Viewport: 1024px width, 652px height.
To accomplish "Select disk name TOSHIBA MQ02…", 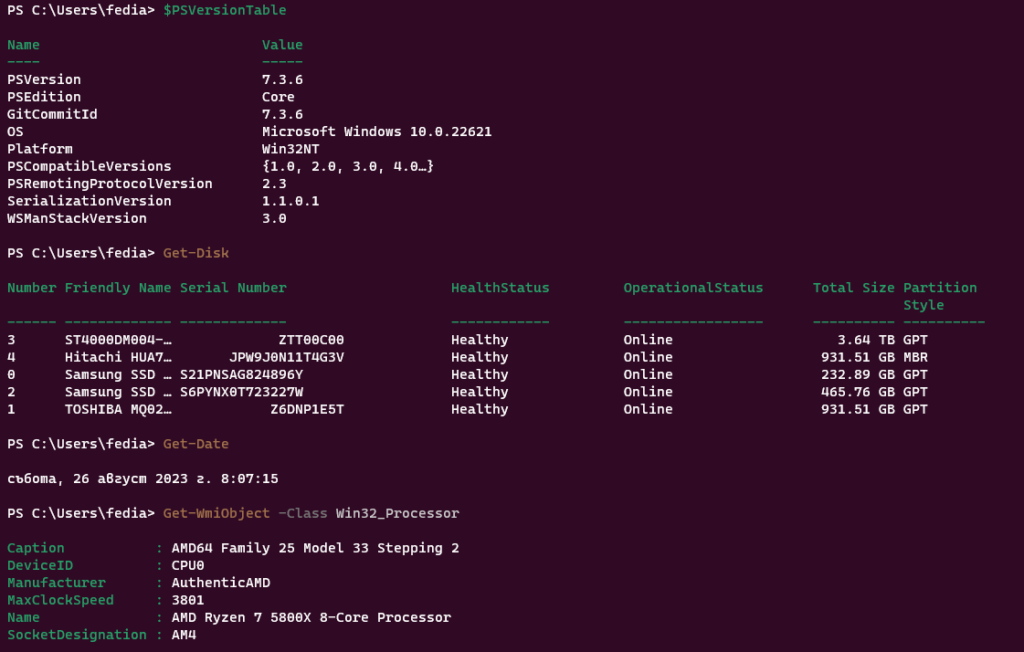I will pos(118,409).
